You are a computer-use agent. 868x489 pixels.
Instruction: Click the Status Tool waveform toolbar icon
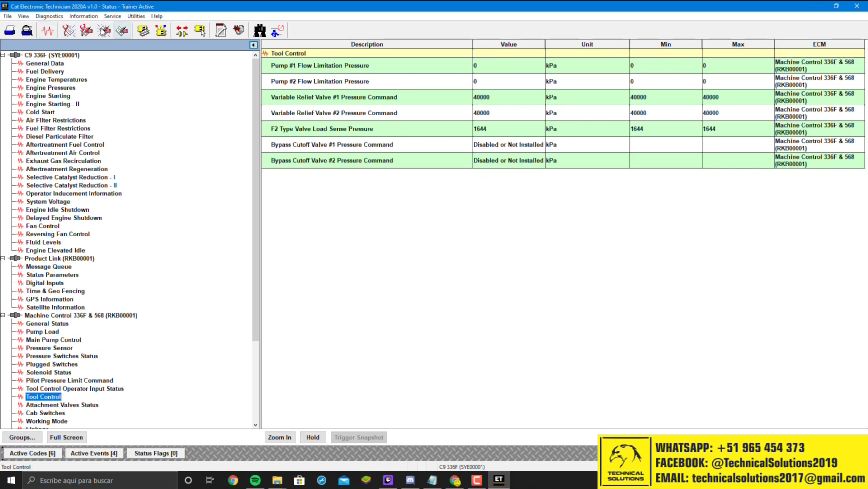48,30
